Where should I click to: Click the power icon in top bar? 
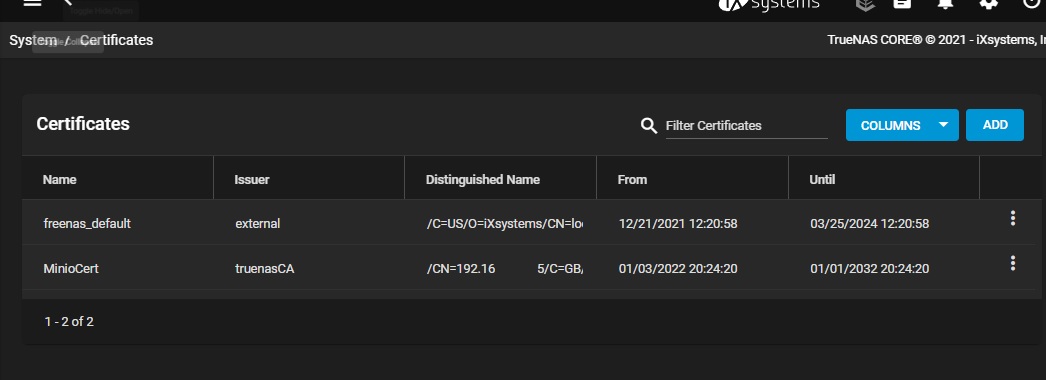1031,3
